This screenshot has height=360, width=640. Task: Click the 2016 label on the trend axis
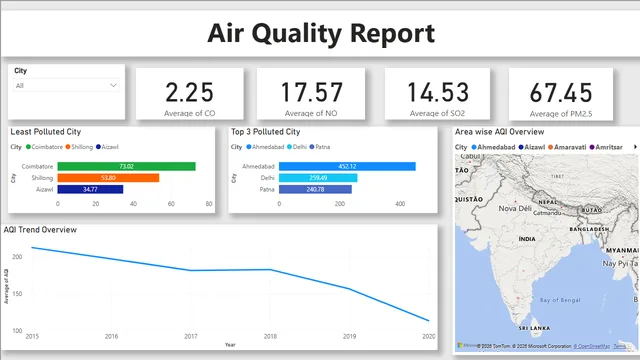[111, 336]
